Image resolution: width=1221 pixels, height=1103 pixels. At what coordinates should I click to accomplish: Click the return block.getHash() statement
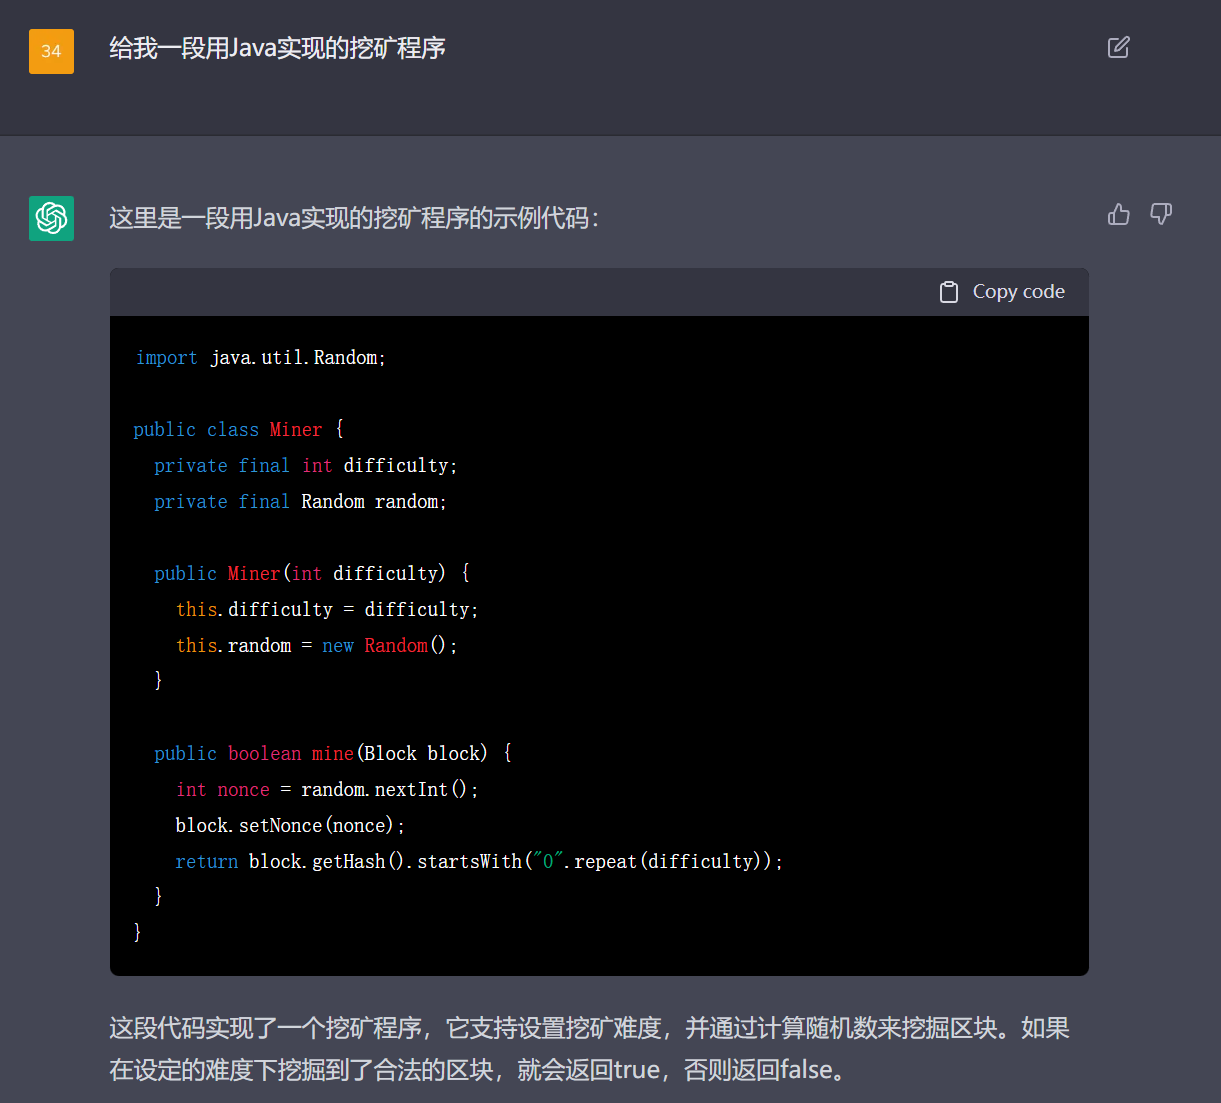479,862
